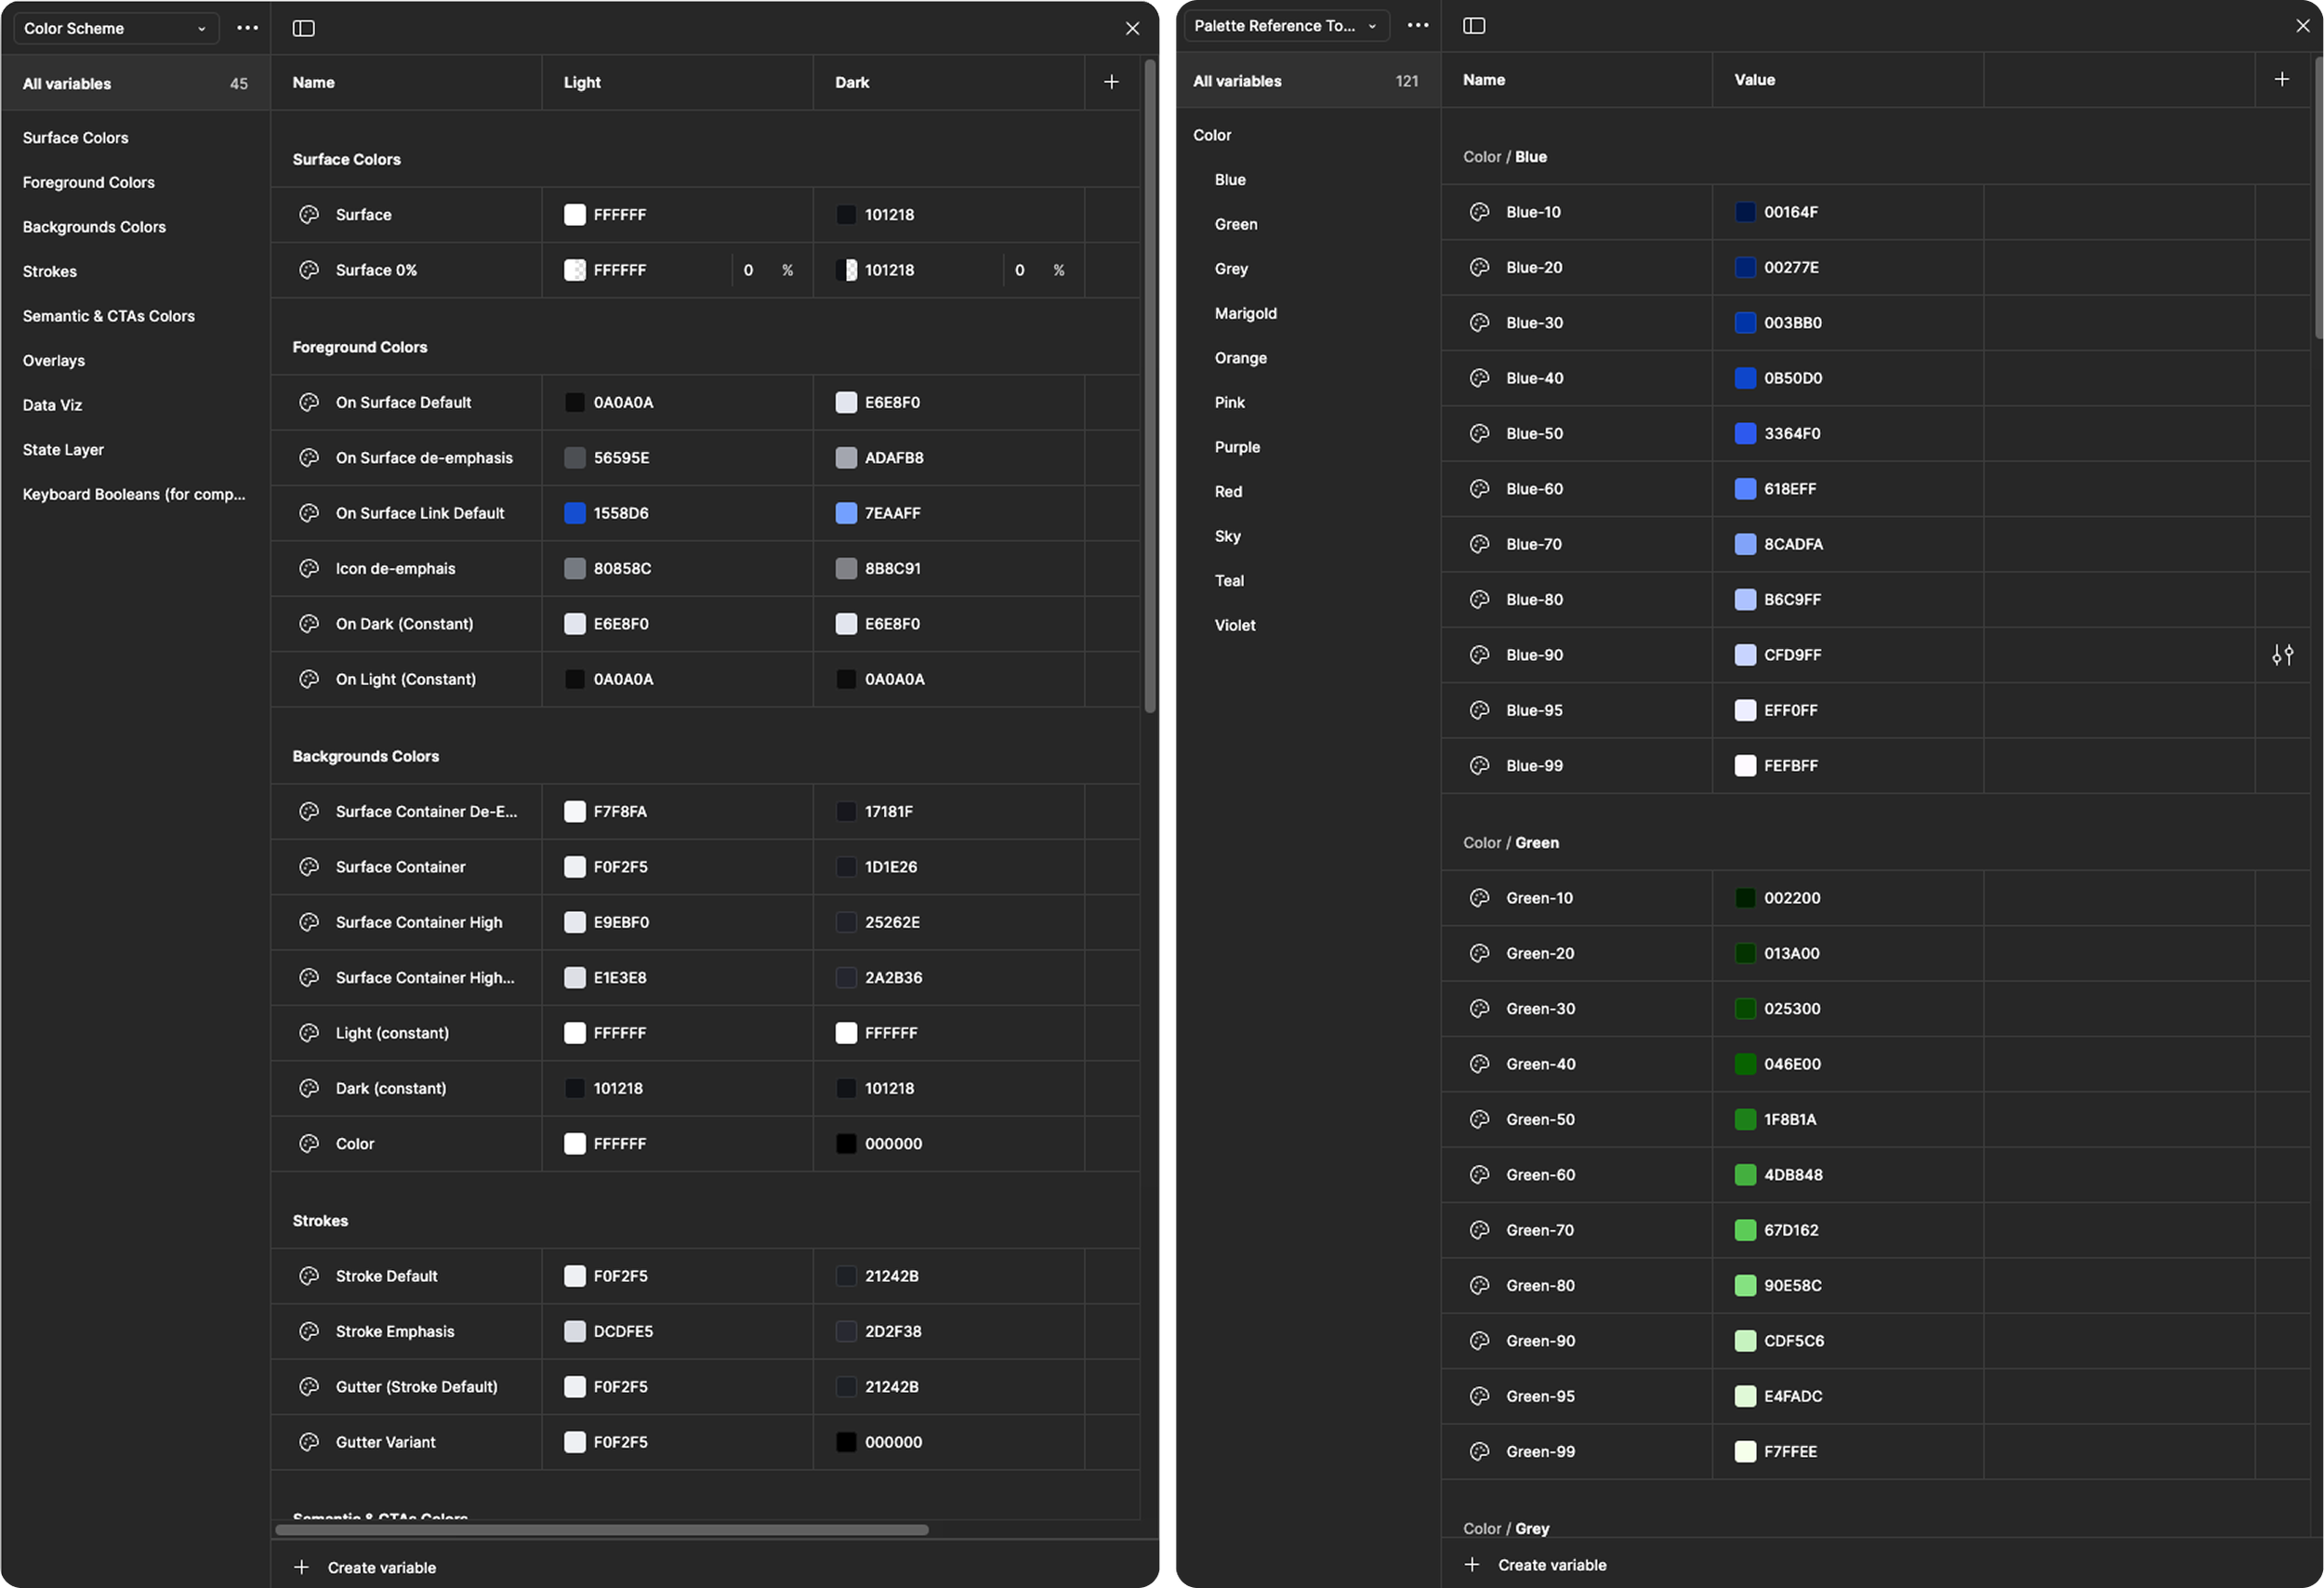Open Palette Reference collection dropdown
Viewport: 2324px width, 1588px height.
click(1285, 26)
